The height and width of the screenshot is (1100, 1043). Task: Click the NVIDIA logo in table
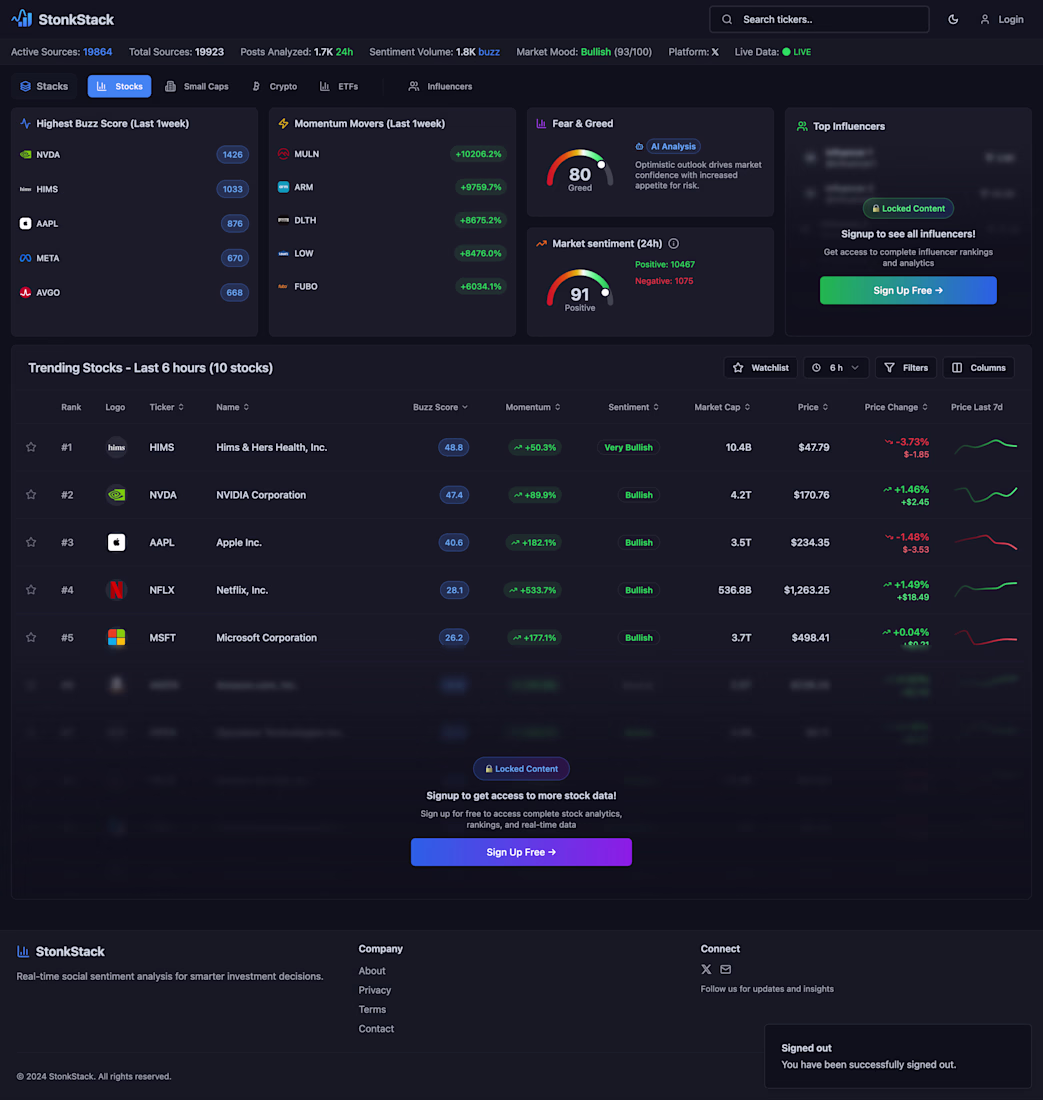coord(116,495)
